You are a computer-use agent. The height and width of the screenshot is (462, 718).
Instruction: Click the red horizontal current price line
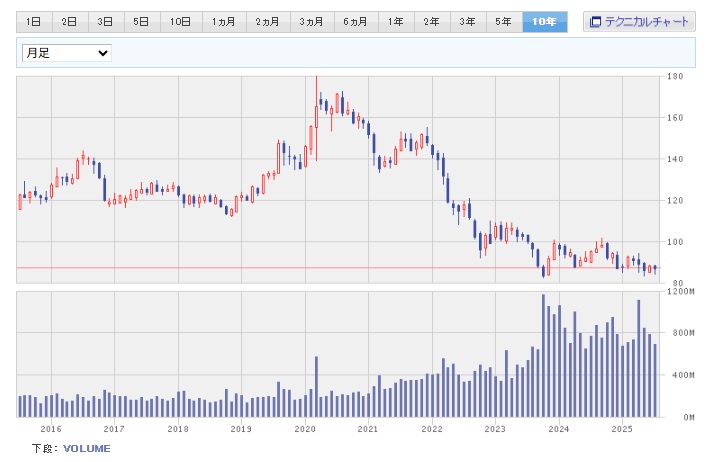338,267
